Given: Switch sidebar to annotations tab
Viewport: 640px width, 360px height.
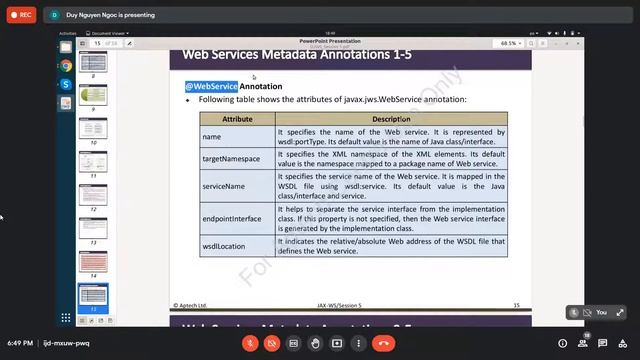Looking at the screenshot, I should coord(91,321).
